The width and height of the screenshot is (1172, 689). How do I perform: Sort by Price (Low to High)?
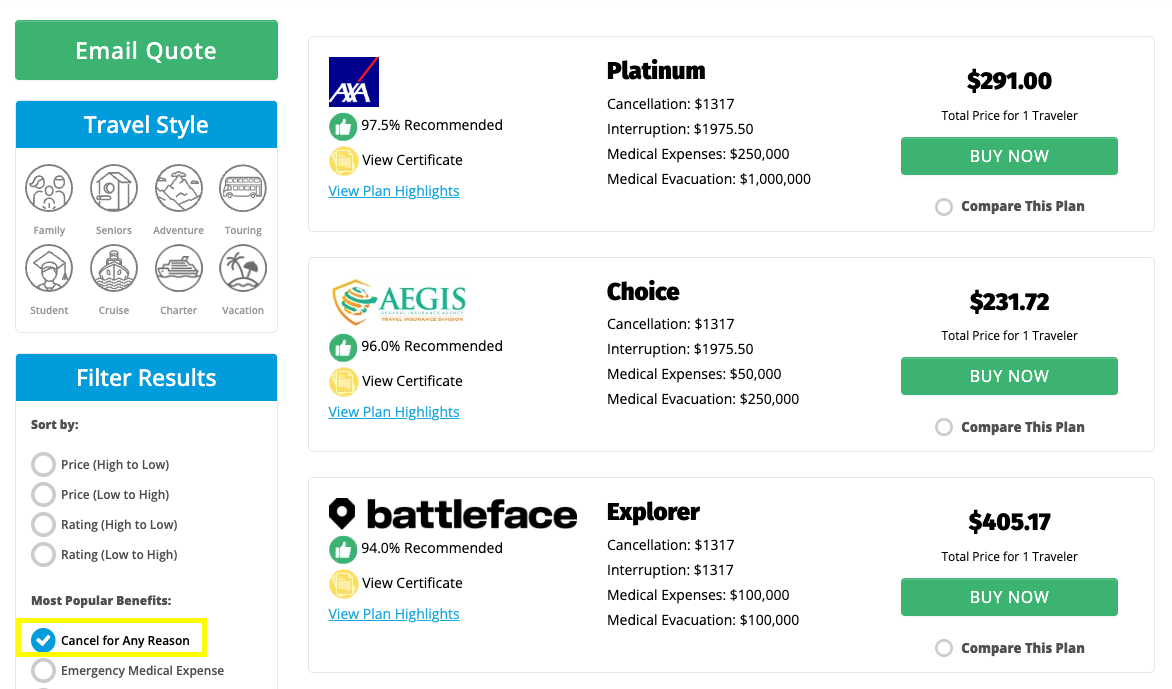coord(43,495)
